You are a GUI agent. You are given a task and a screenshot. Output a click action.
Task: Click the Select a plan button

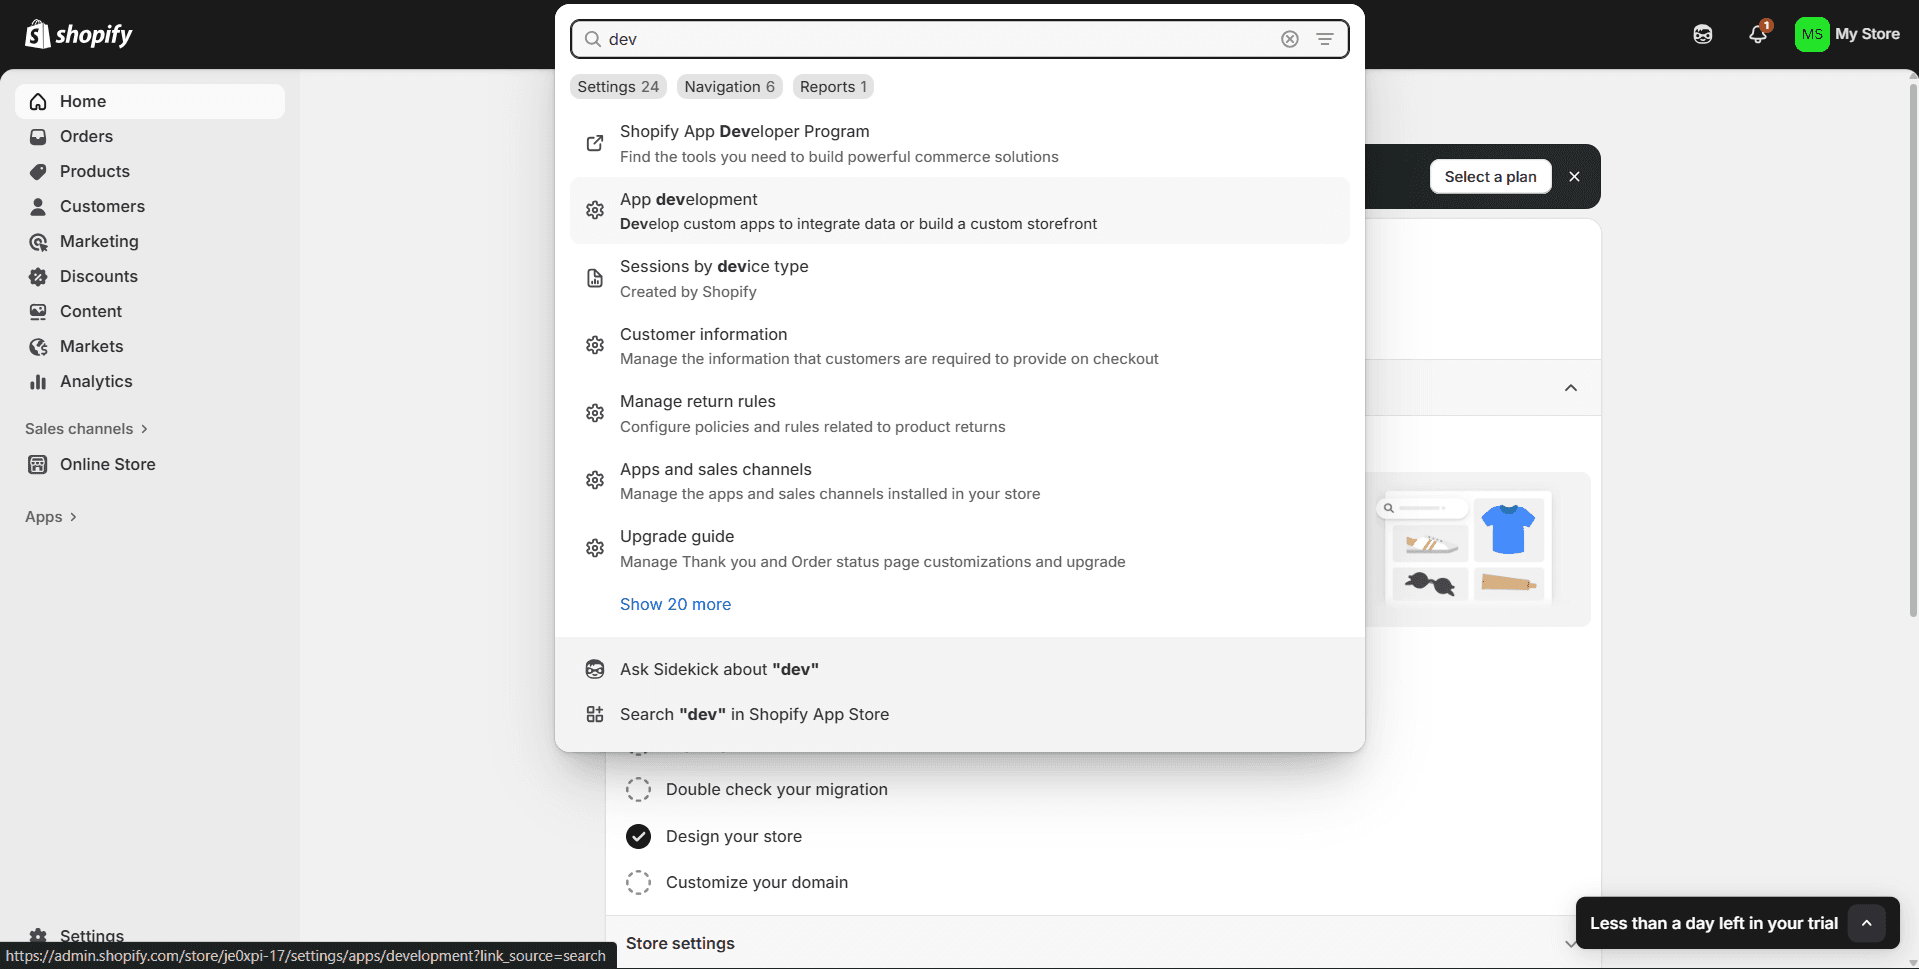point(1490,177)
